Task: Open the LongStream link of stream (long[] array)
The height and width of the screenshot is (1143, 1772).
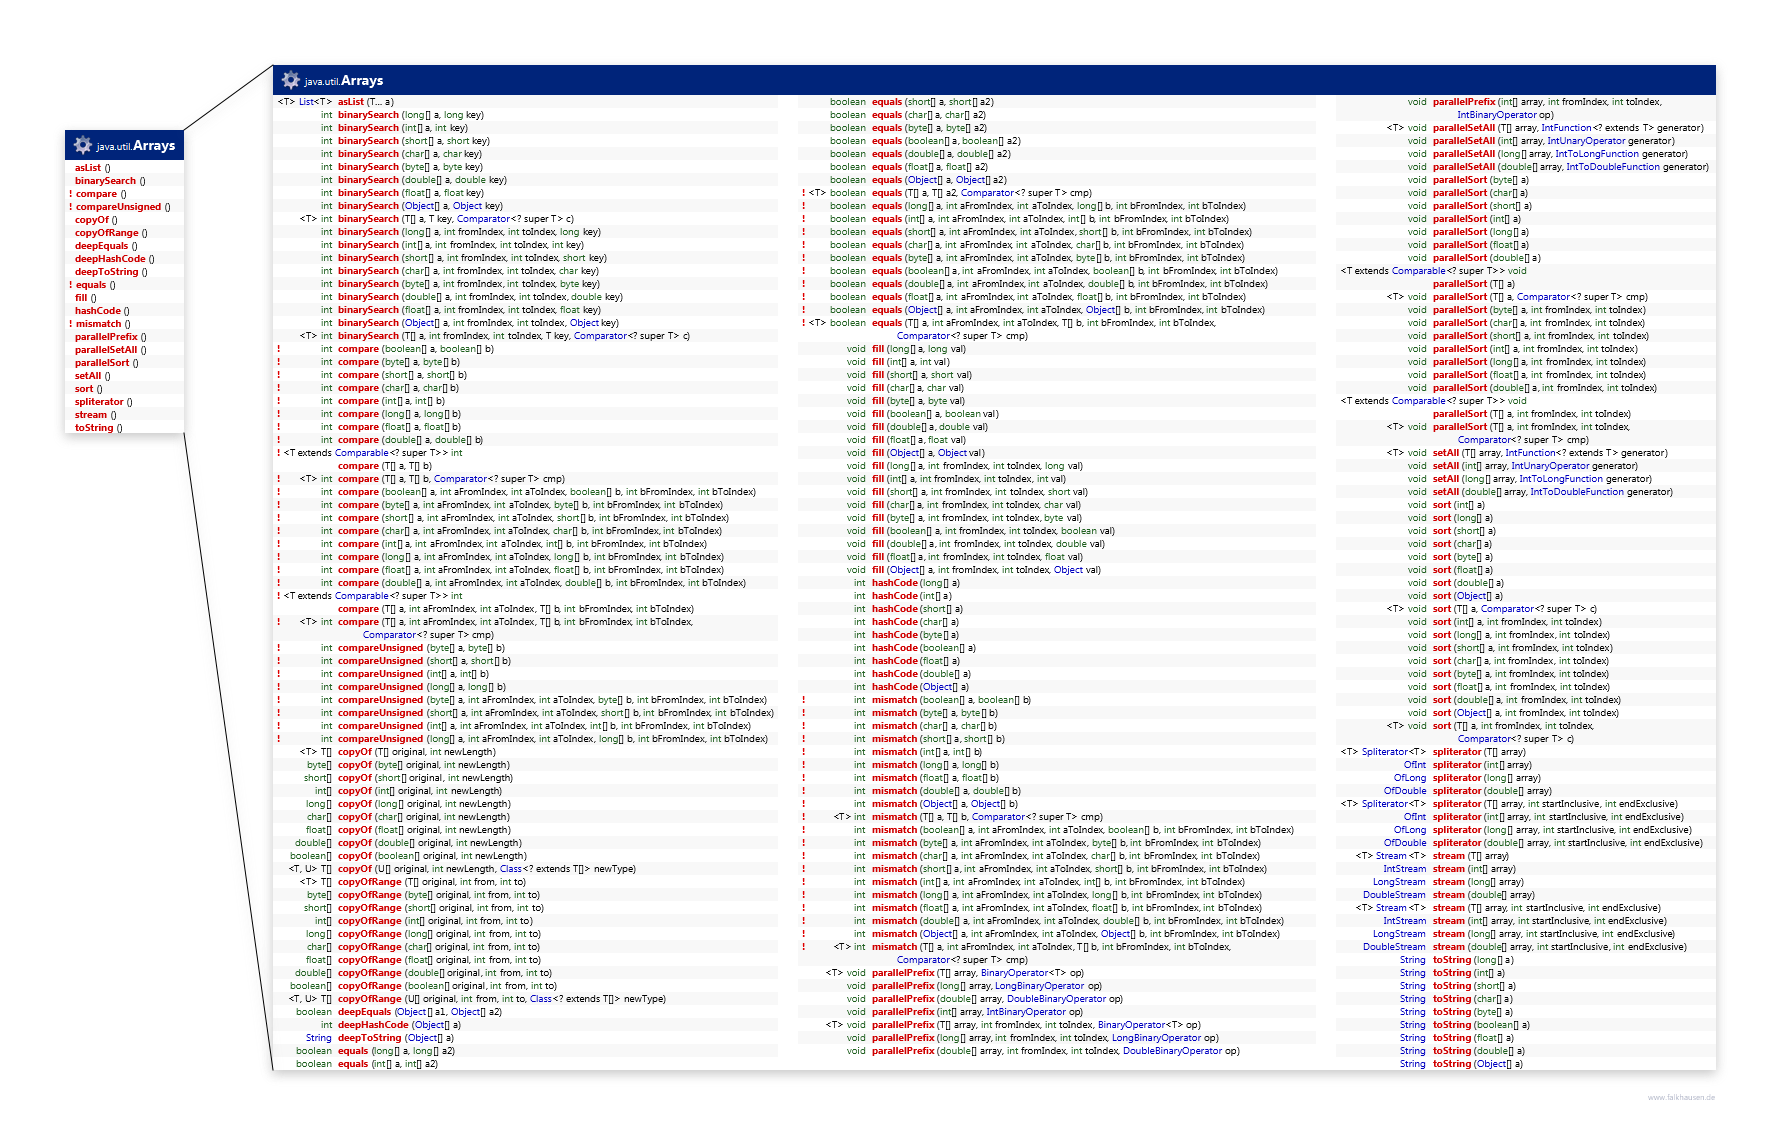Action: pyautogui.click(x=1399, y=882)
